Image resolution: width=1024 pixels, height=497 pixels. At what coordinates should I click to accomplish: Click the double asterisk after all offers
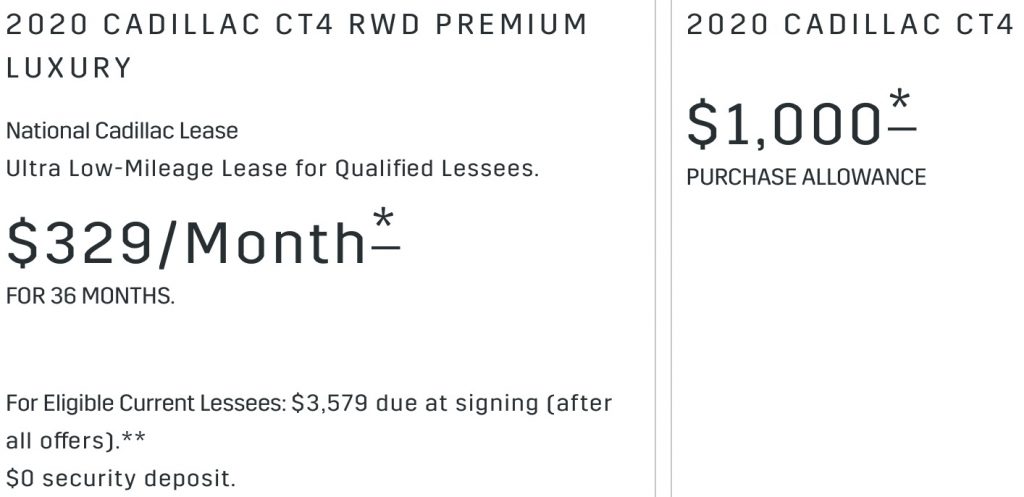134,438
